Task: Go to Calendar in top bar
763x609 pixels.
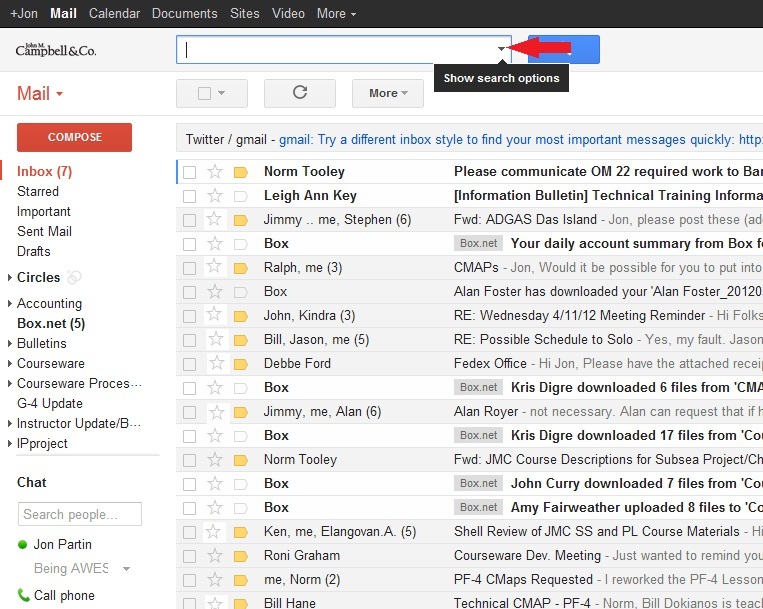Action: click(x=114, y=13)
